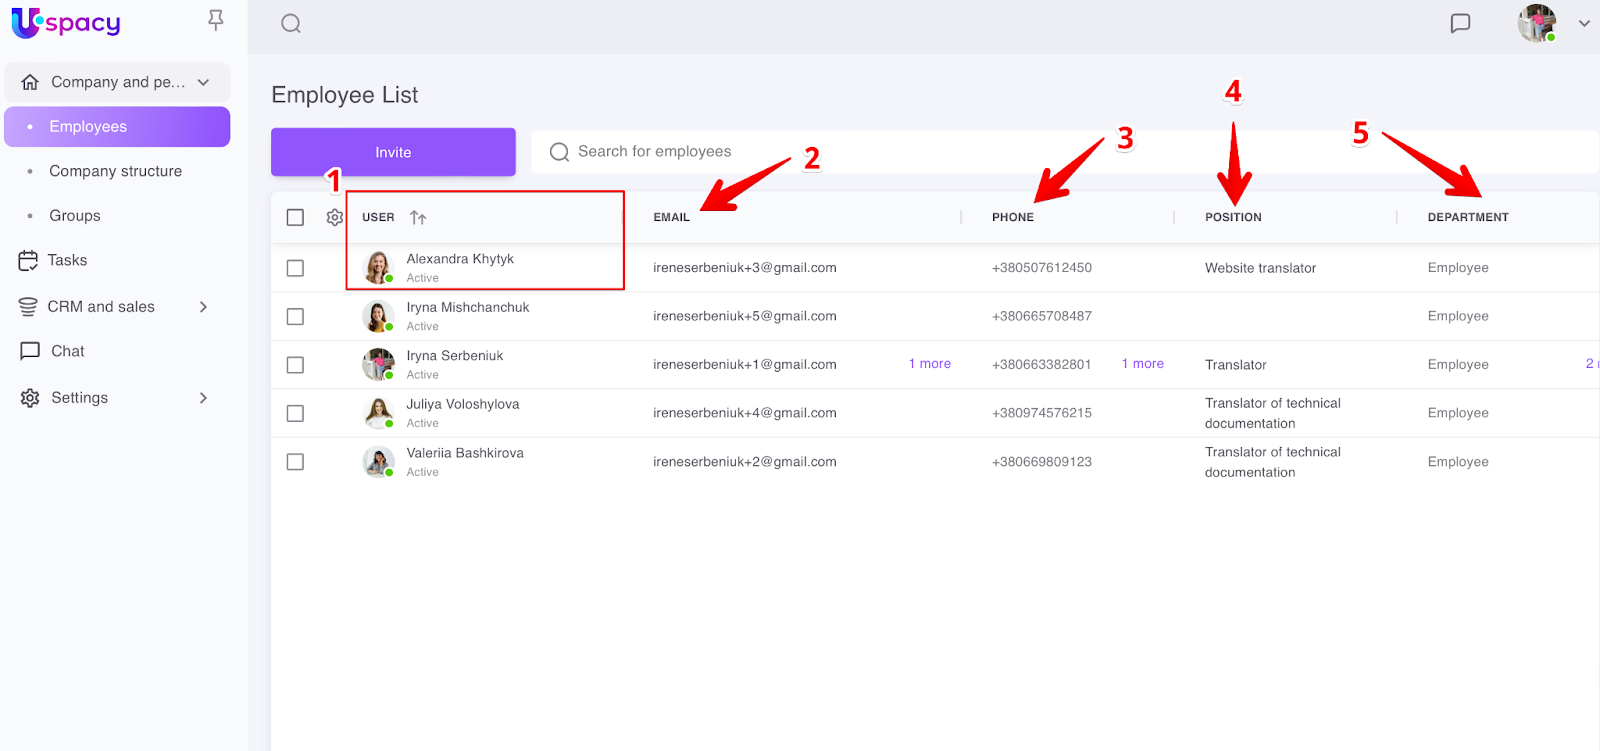Open the chat messages icon in header
Viewport: 1600px width, 751px height.
click(x=1460, y=23)
